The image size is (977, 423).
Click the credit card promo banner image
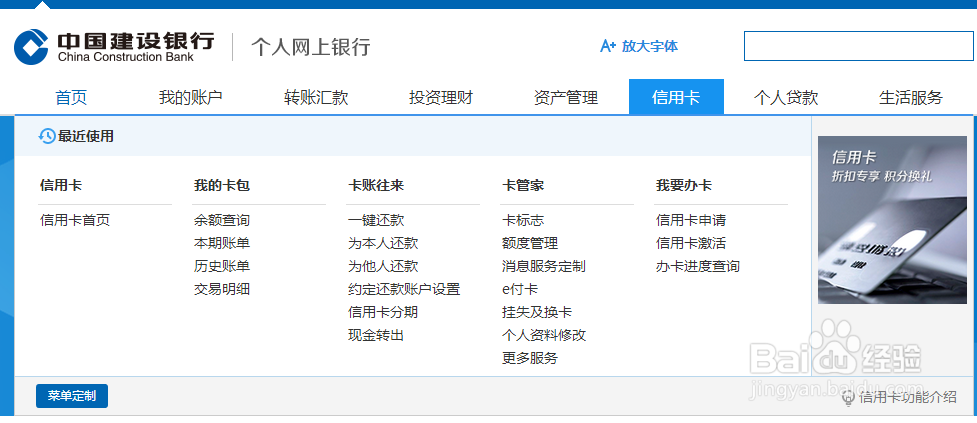(892, 220)
